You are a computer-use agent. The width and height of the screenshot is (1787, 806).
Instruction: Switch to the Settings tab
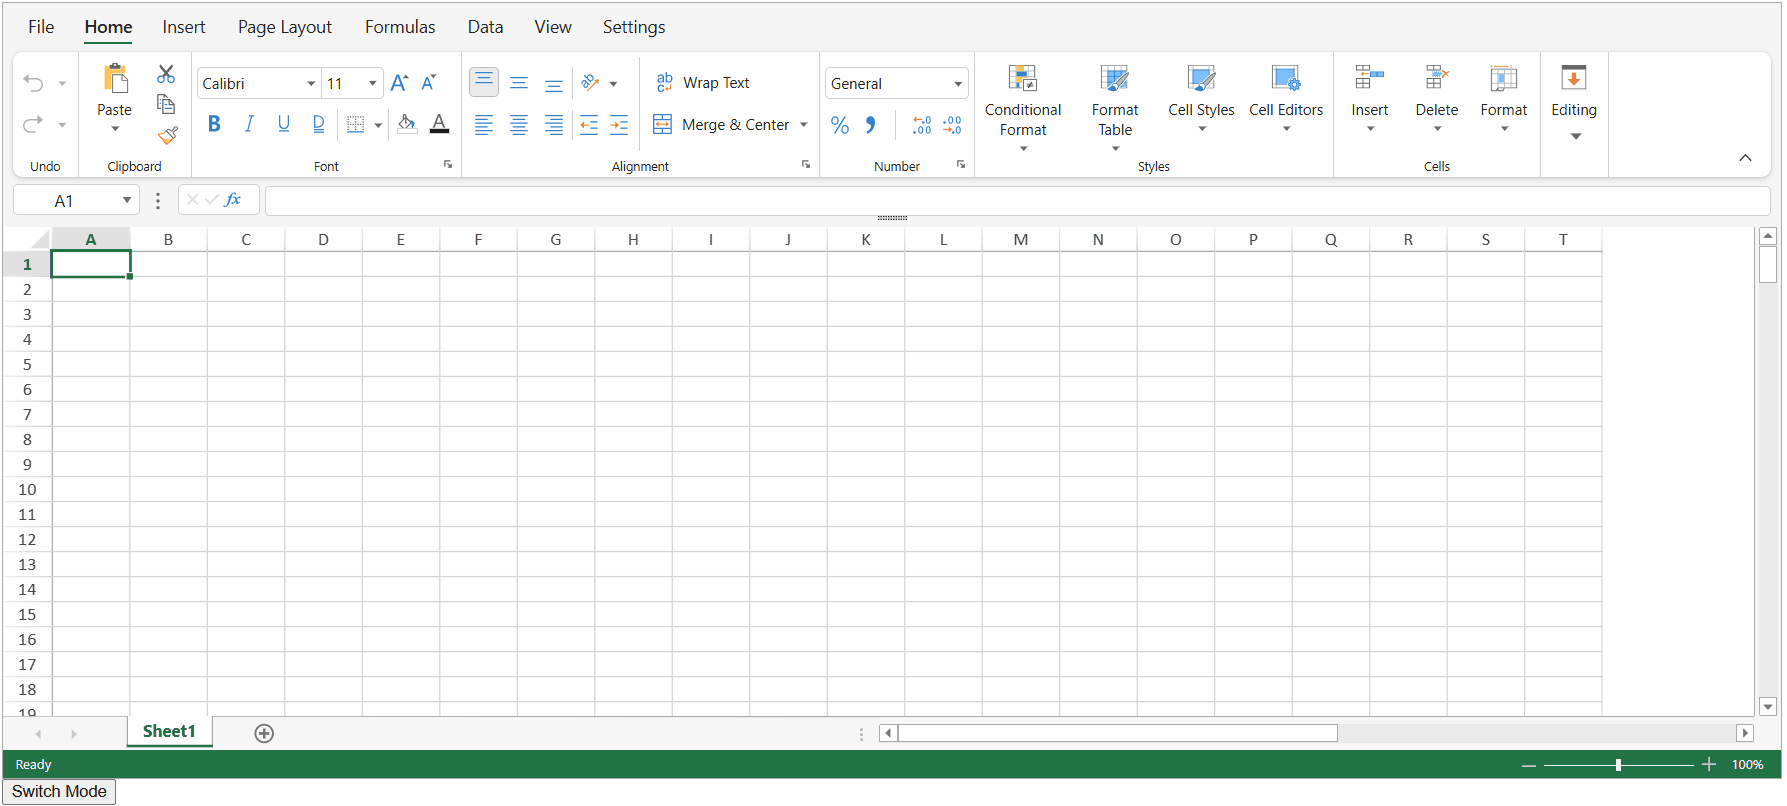pos(634,27)
